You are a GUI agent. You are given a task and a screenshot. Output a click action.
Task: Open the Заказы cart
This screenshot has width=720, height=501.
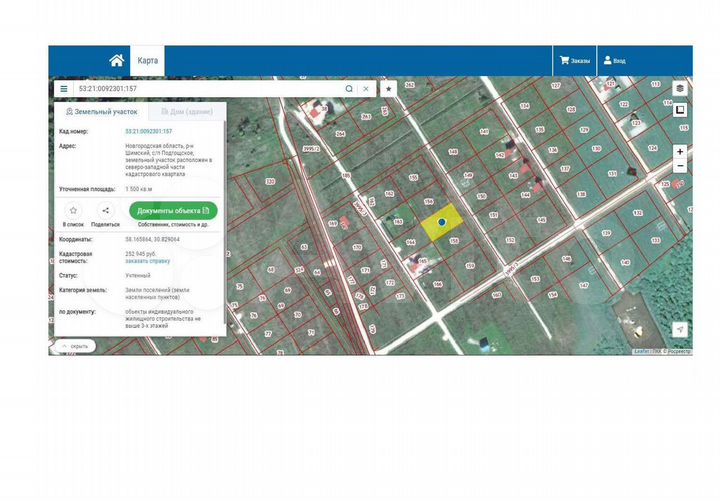pyautogui.click(x=574, y=61)
